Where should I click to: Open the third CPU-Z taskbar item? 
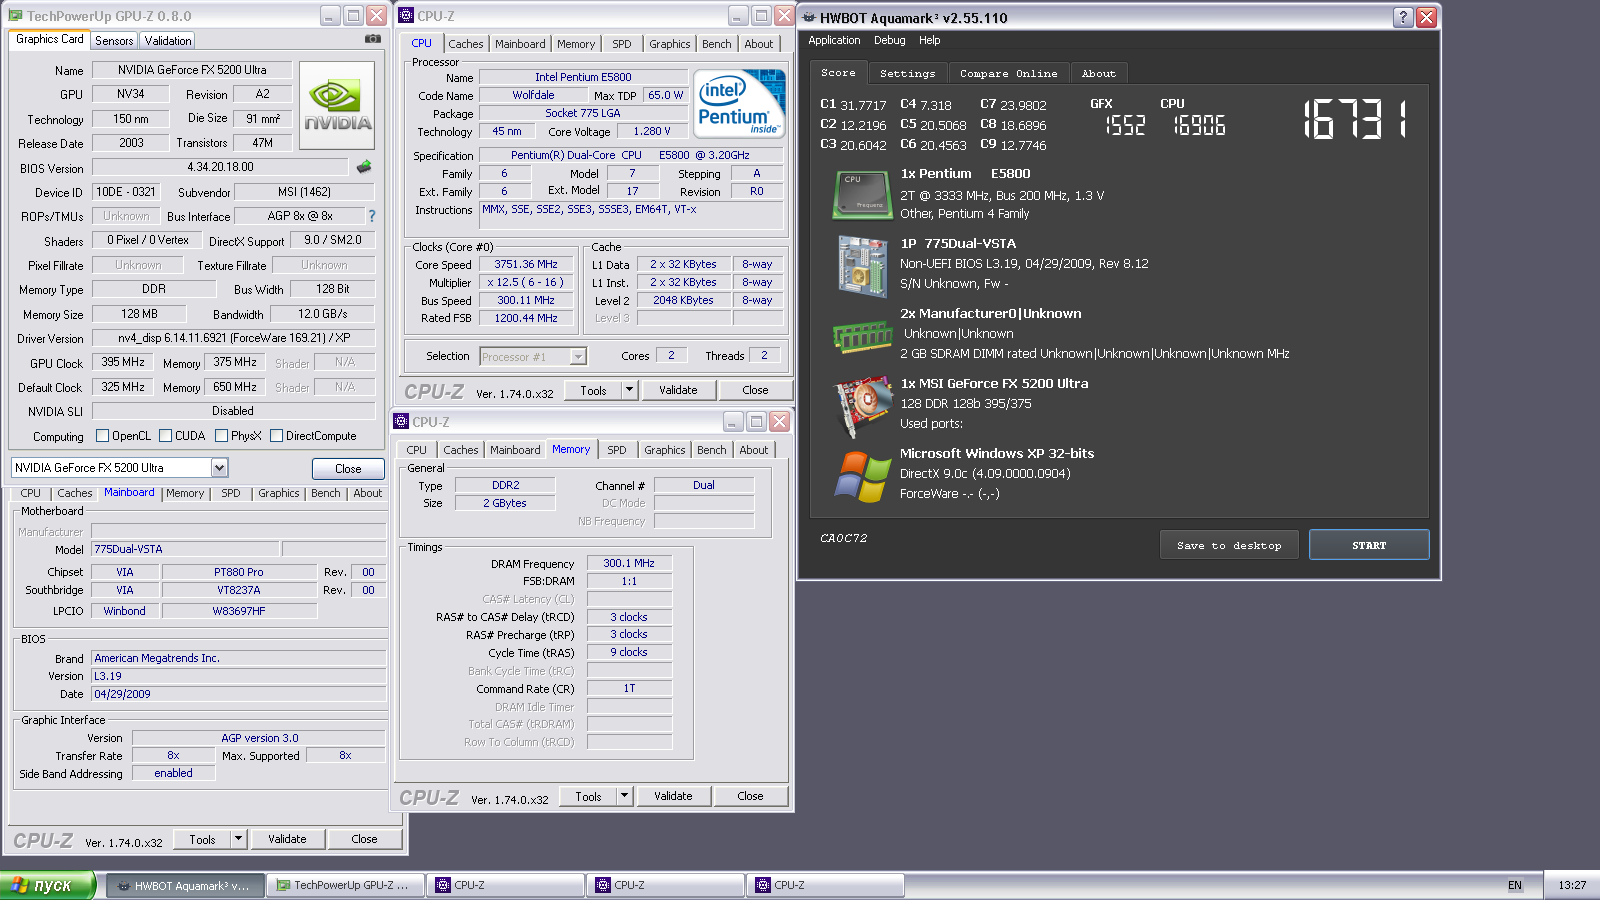coord(826,885)
